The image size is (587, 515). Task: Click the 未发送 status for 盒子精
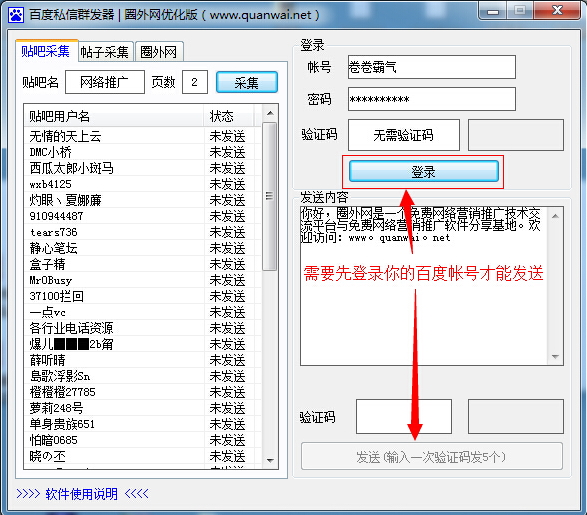coord(227,264)
